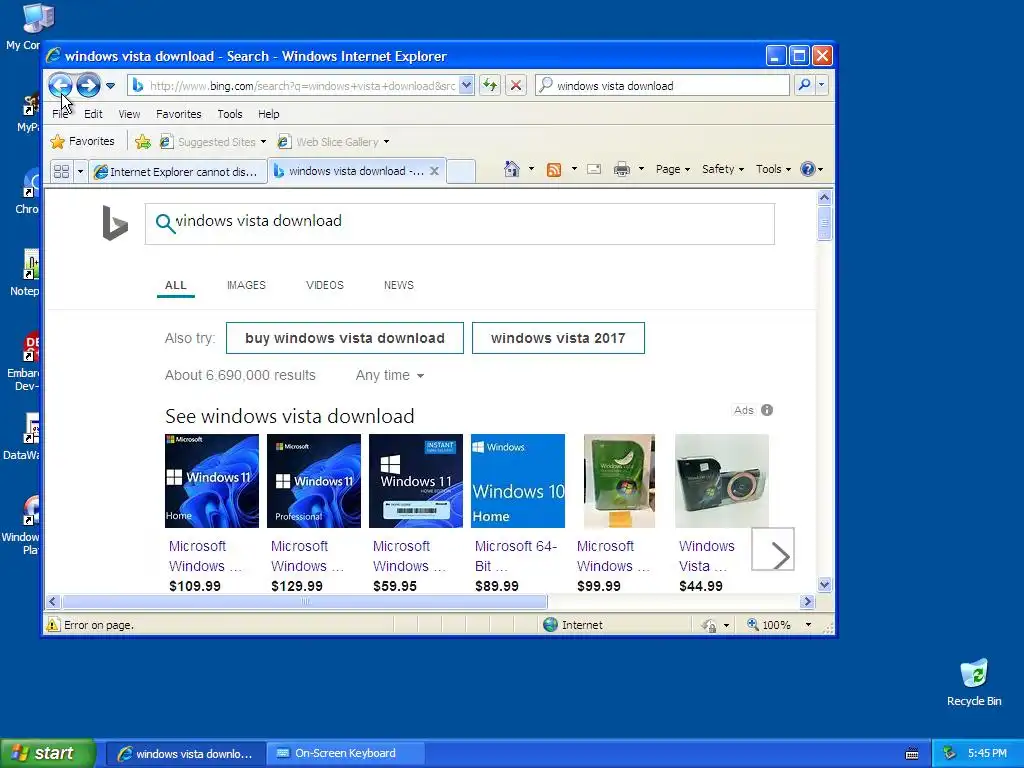Open the $129.99 Windows 11 Professional thumbnail

(313, 481)
